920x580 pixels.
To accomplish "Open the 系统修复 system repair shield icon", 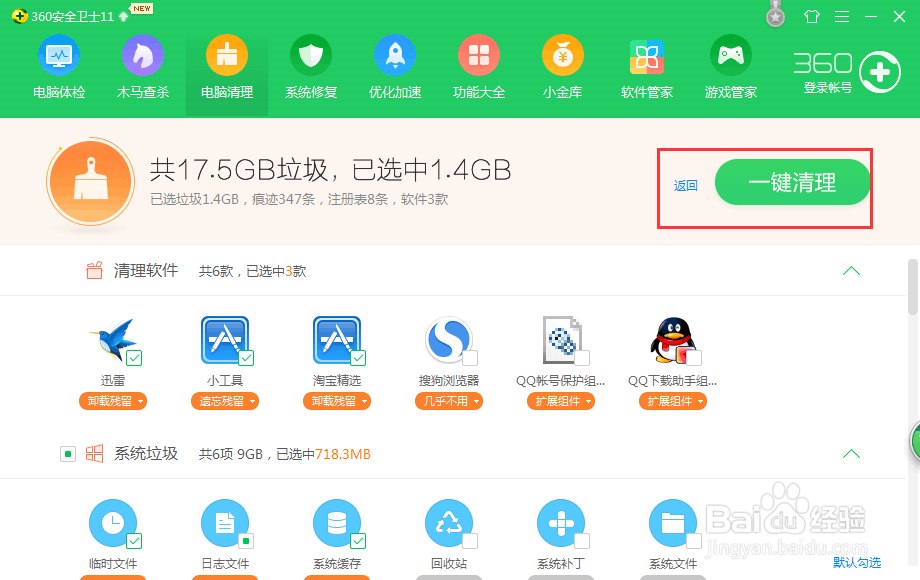I will pos(311,56).
